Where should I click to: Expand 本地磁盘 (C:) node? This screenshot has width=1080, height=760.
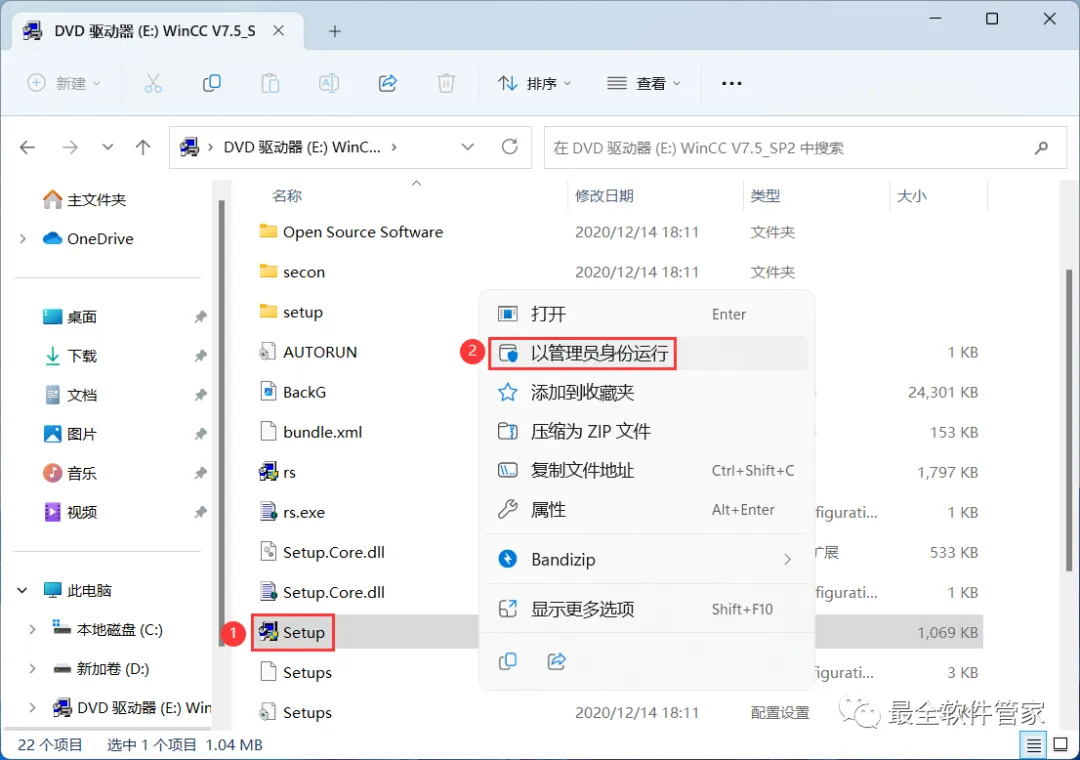point(32,630)
